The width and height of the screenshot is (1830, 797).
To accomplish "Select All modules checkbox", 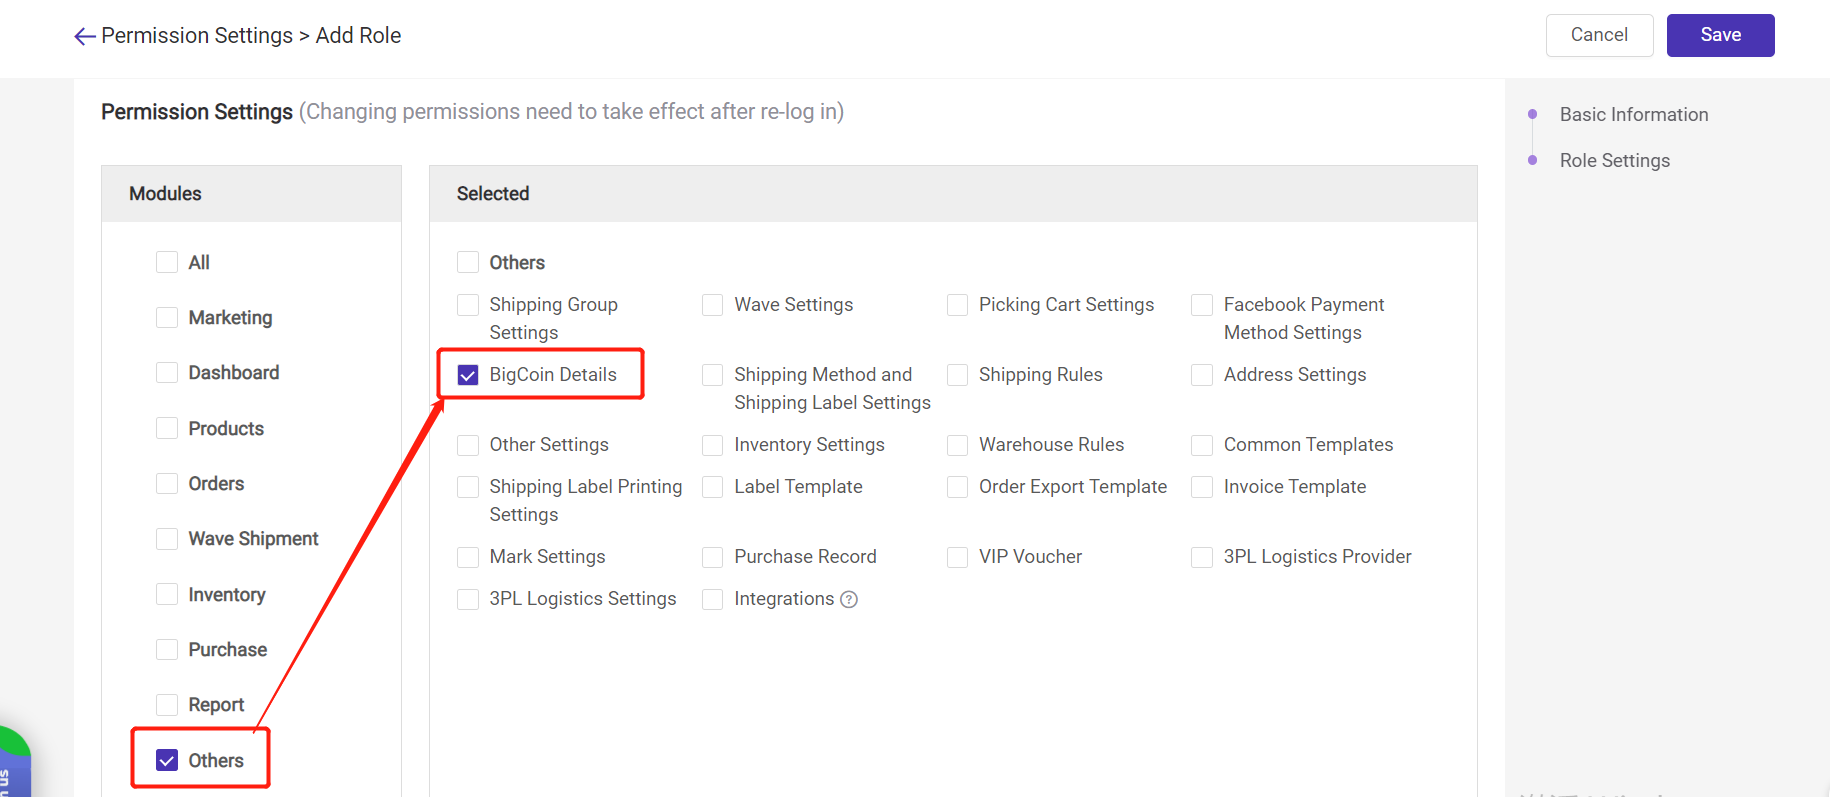I will click(x=167, y=262).
